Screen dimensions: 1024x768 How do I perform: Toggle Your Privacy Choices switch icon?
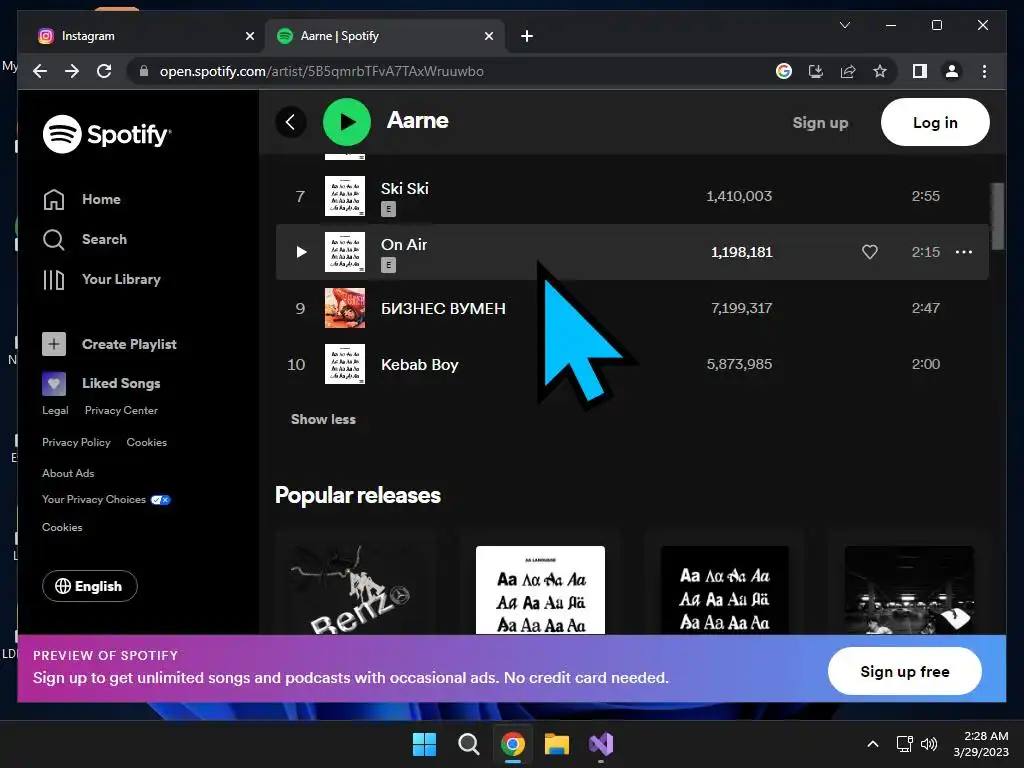click(161, 500)
